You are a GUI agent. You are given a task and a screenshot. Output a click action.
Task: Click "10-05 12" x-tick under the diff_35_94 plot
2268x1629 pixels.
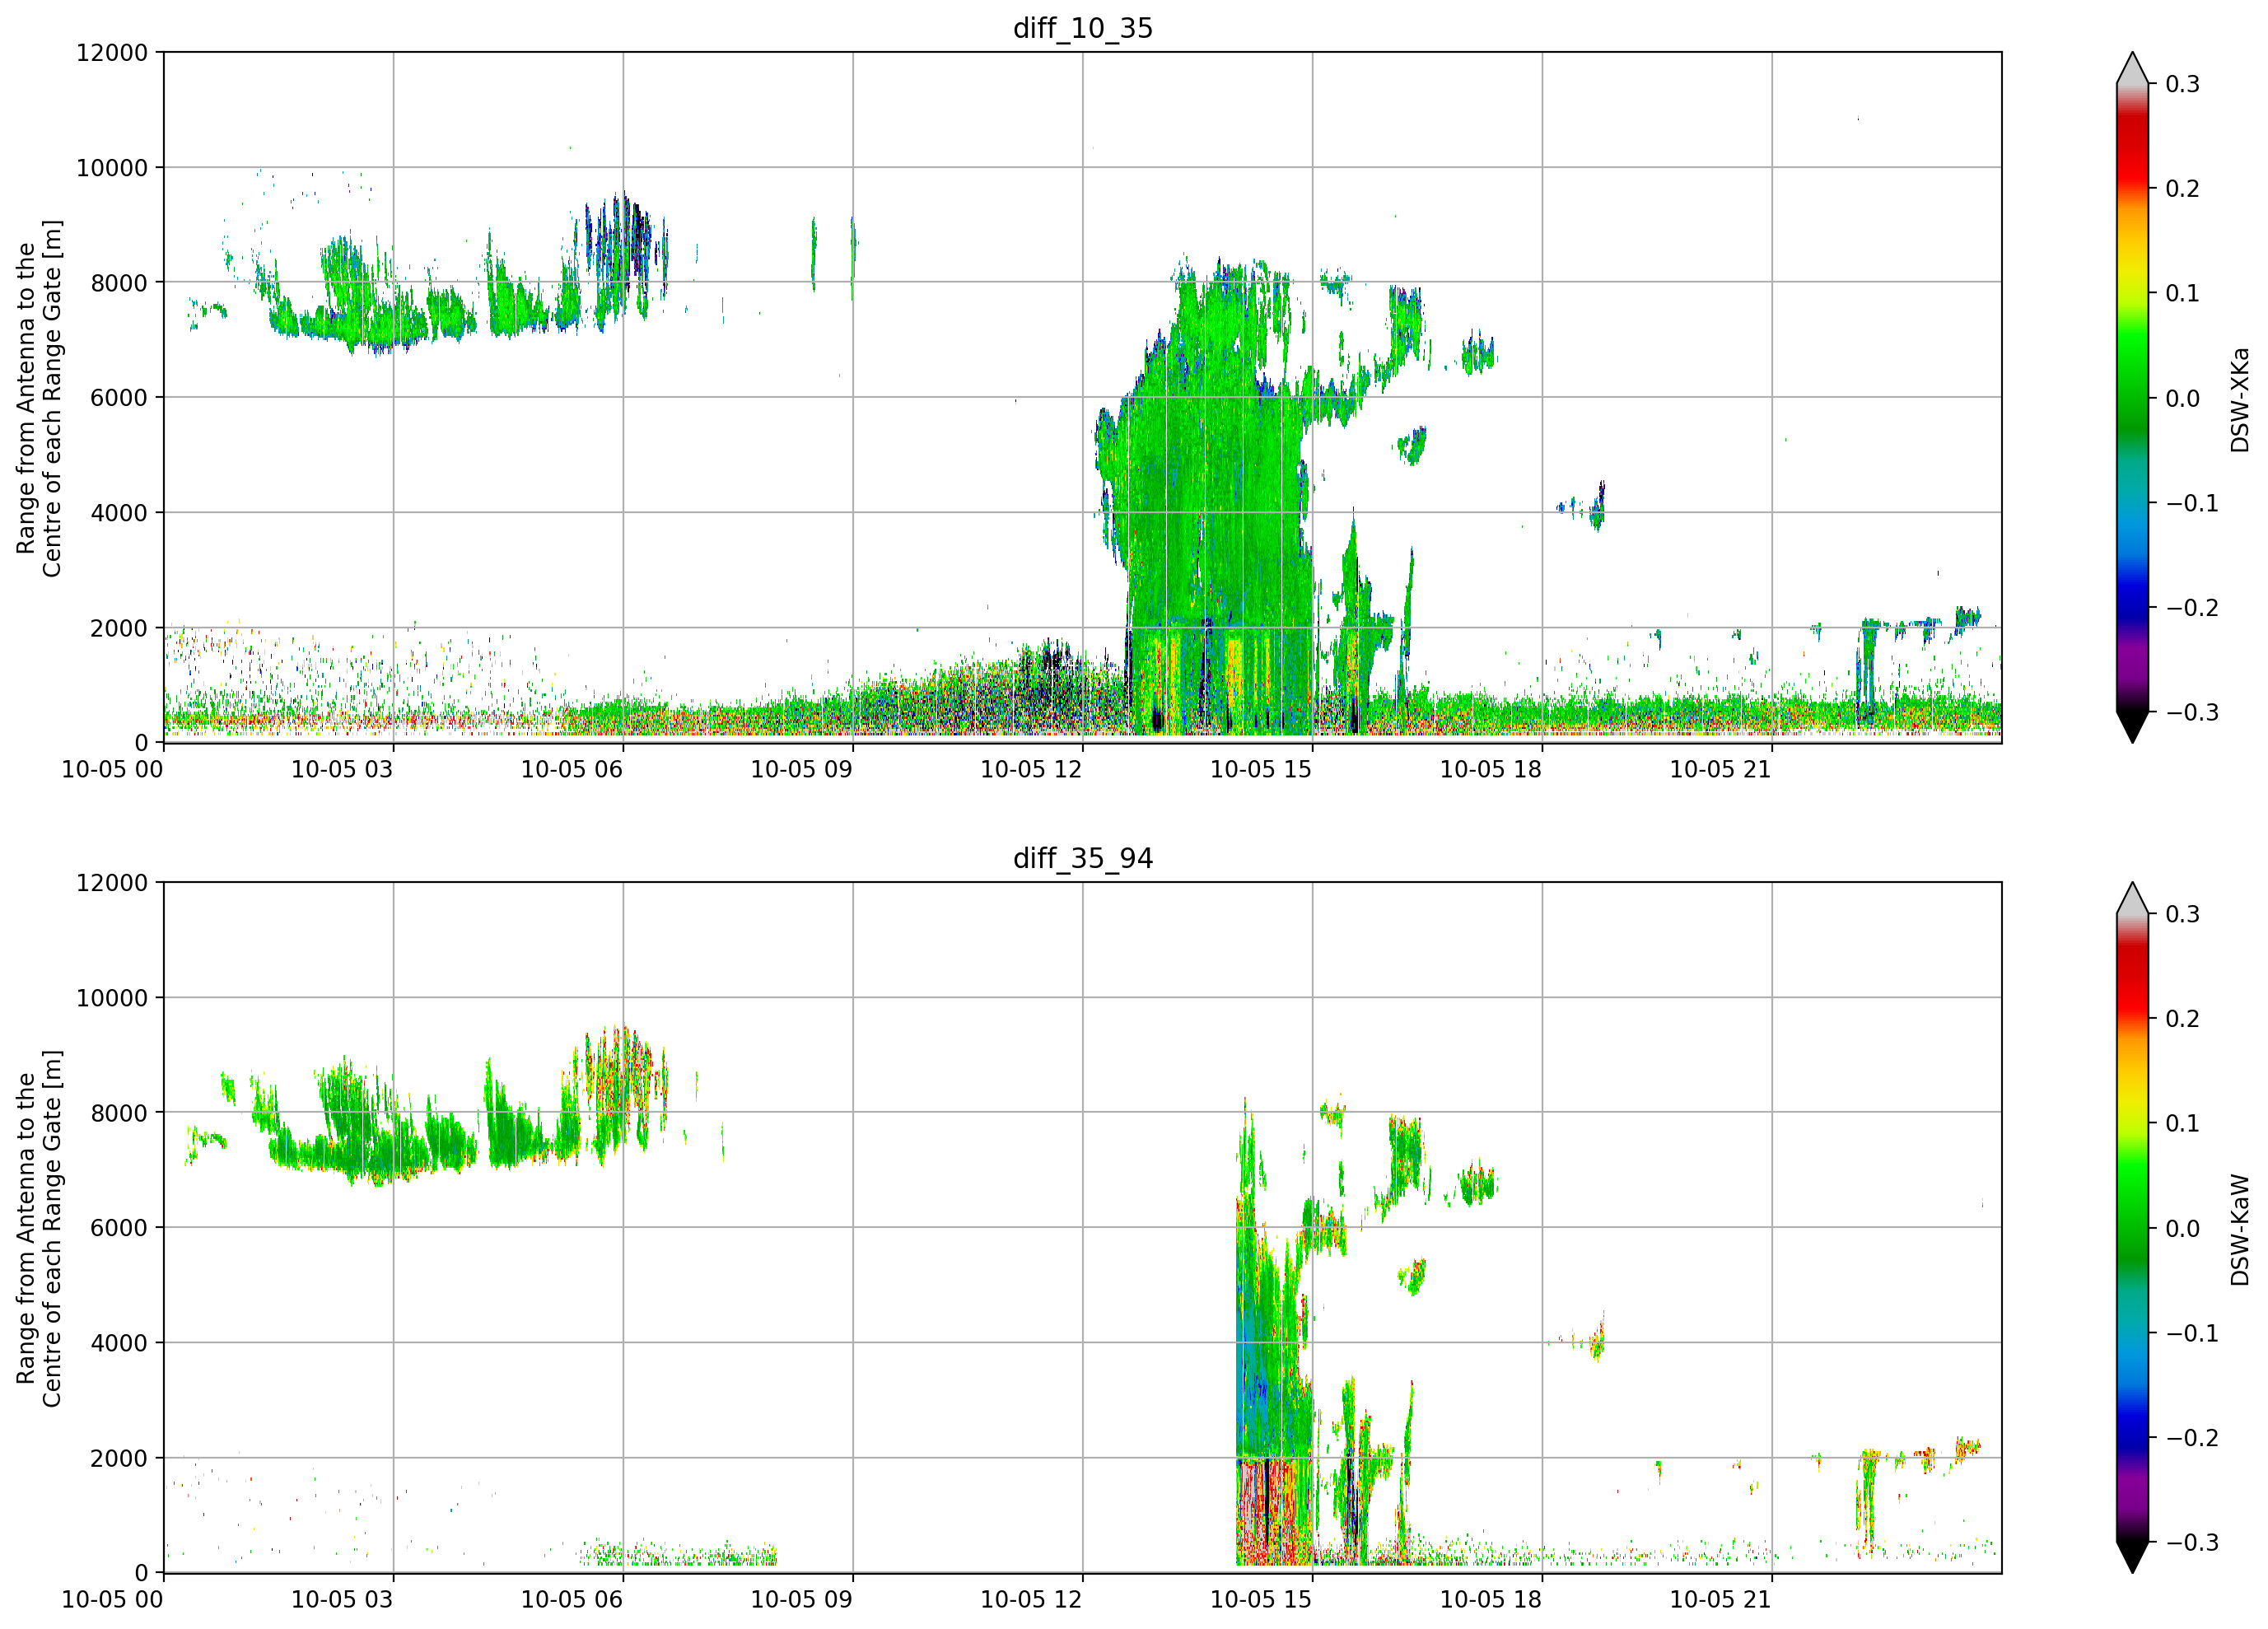tap(1031, 1599)
